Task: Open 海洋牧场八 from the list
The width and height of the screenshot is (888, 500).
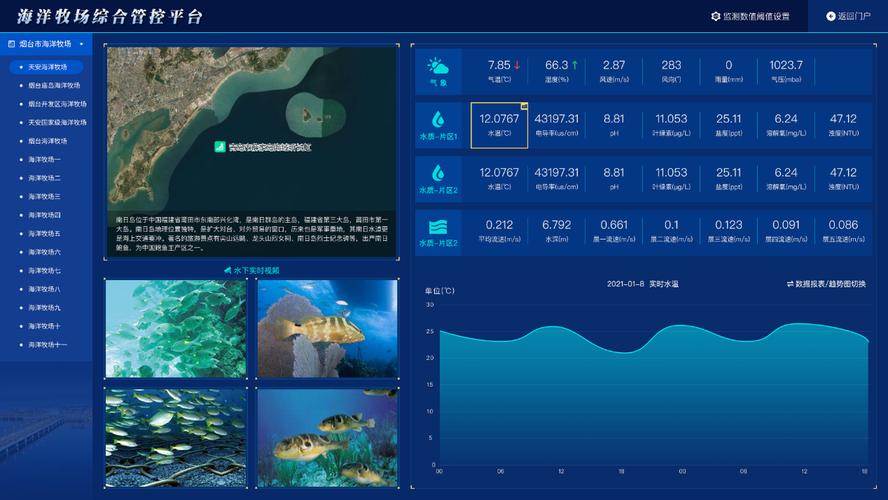Action: click(x=44, y=289)
